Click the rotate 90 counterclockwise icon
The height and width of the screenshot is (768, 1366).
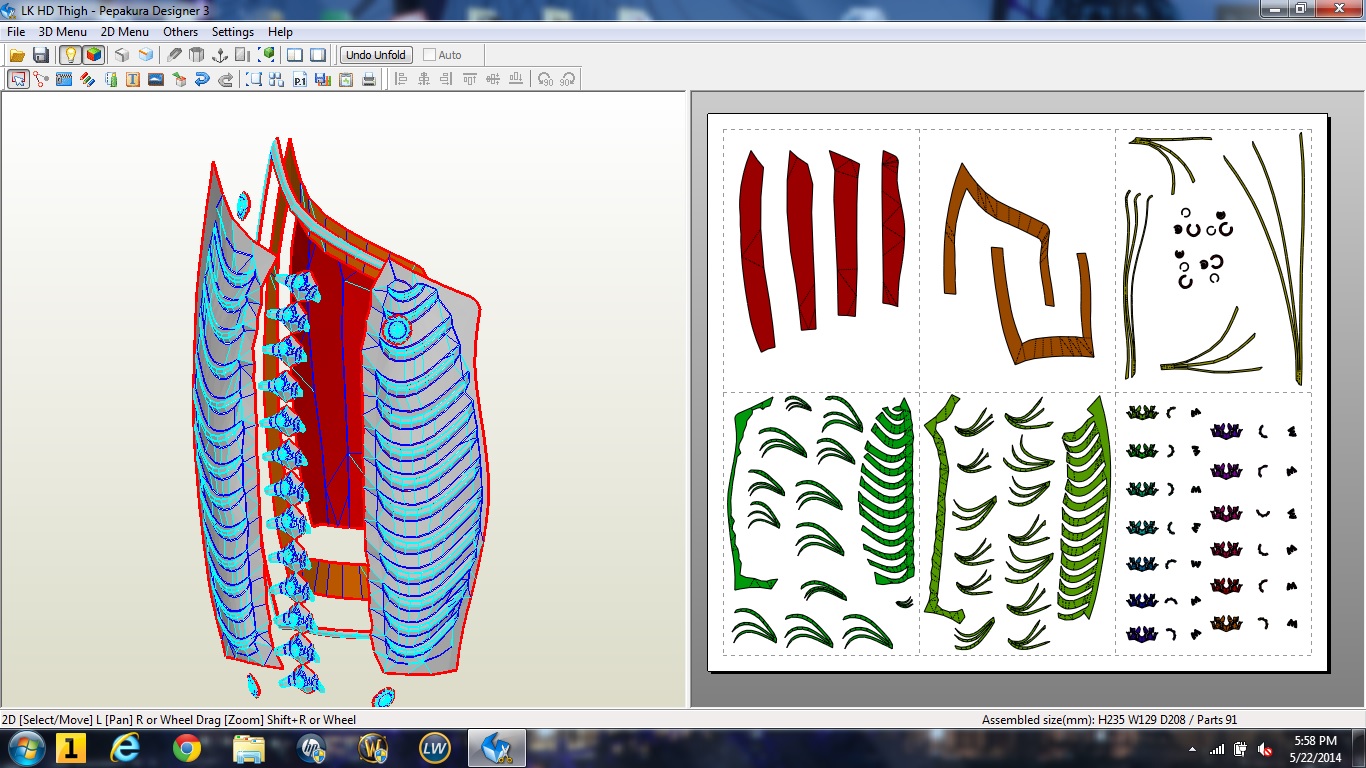coord(545,79)
